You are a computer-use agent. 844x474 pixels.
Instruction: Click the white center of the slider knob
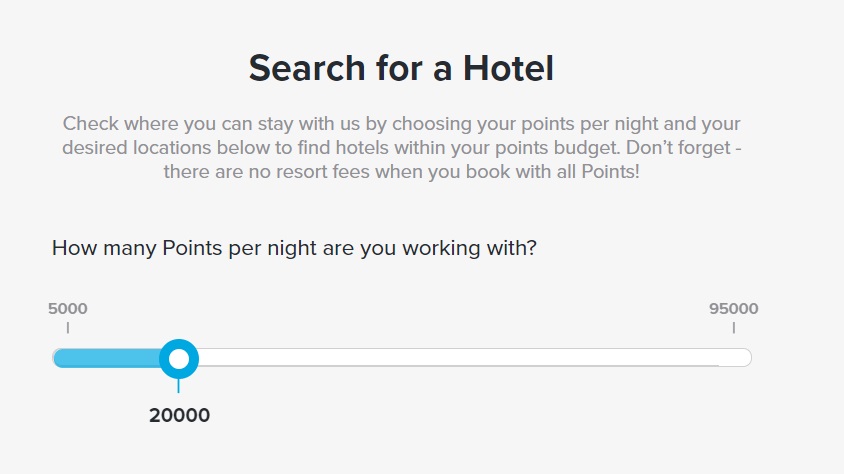click(x=179, y=357)
